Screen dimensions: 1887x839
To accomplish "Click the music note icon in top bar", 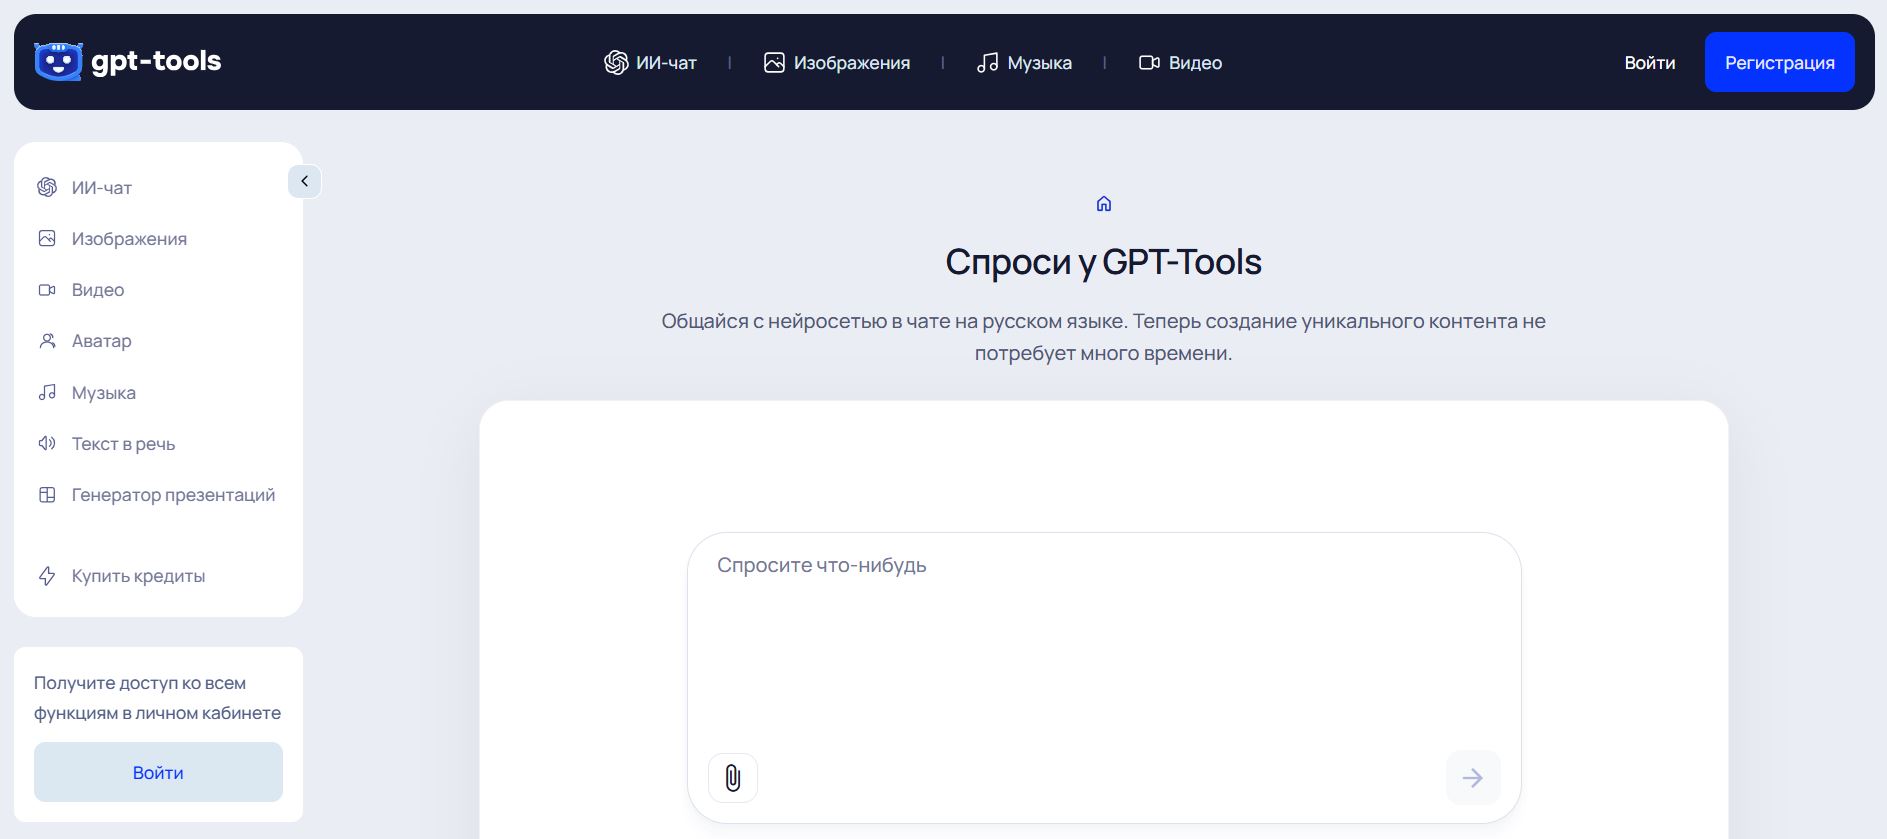I will pos(987,63).
